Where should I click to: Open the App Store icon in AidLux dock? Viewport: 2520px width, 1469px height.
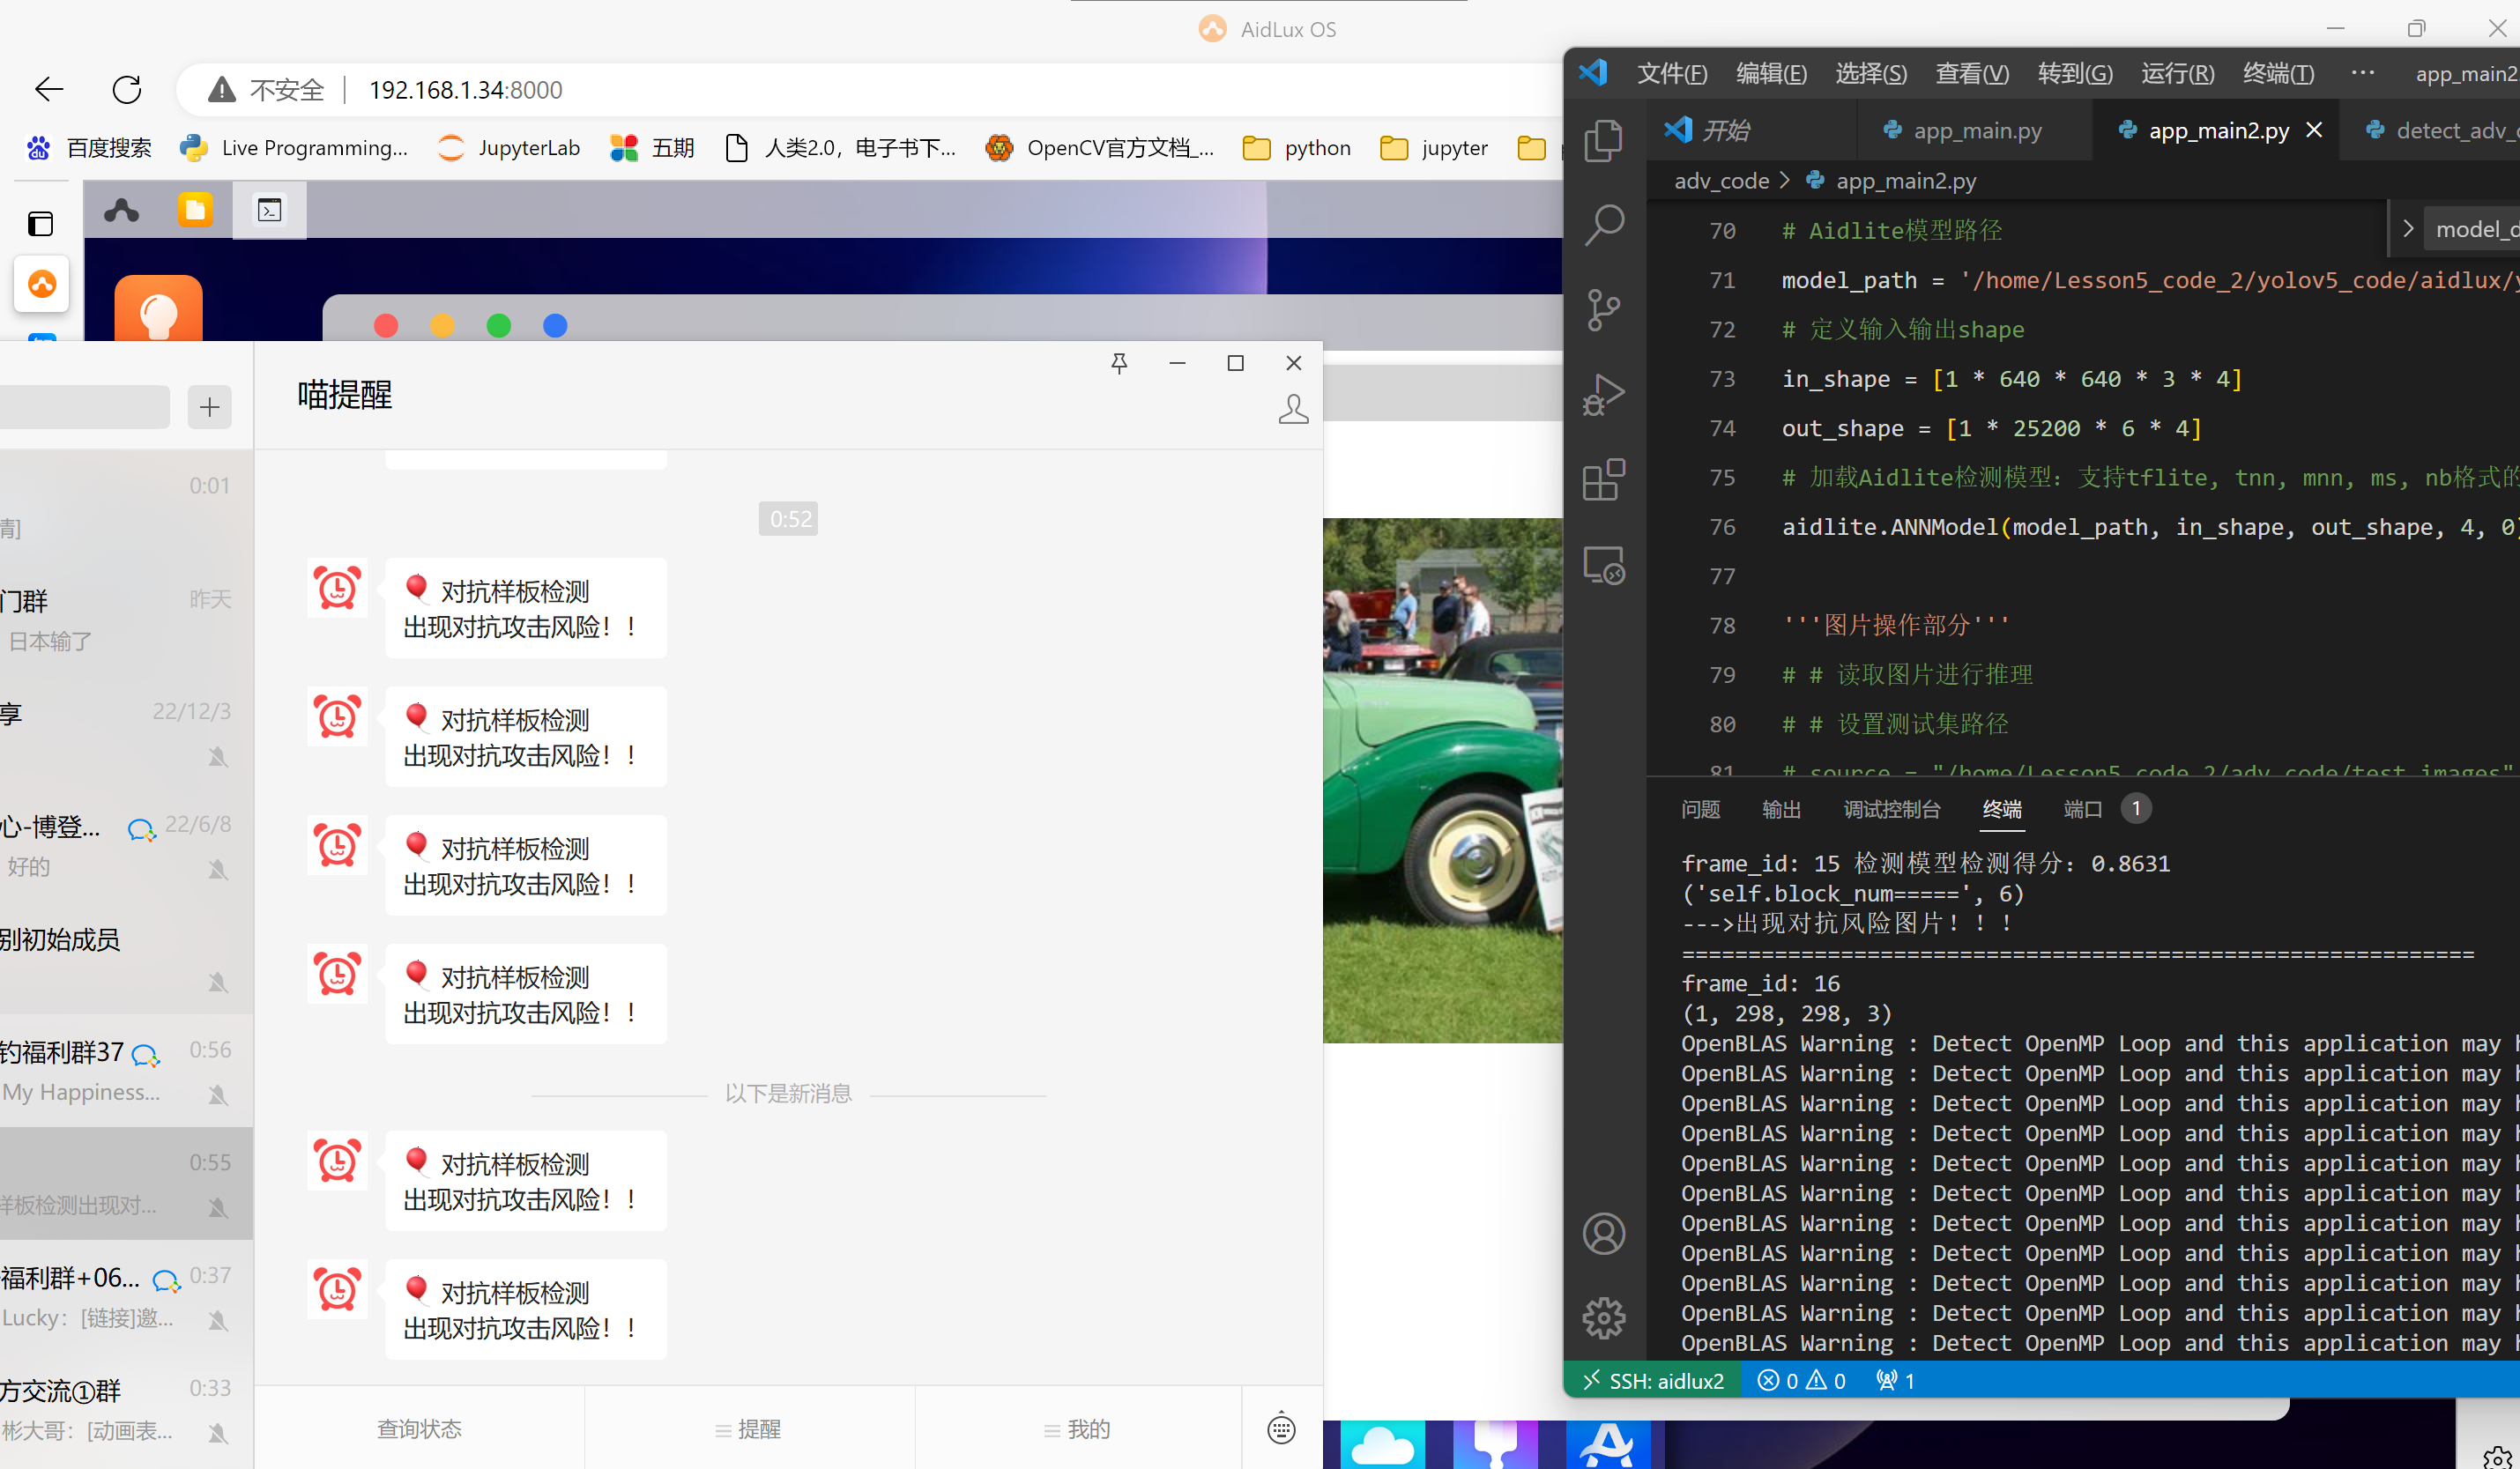[x=1608, y=1445]
